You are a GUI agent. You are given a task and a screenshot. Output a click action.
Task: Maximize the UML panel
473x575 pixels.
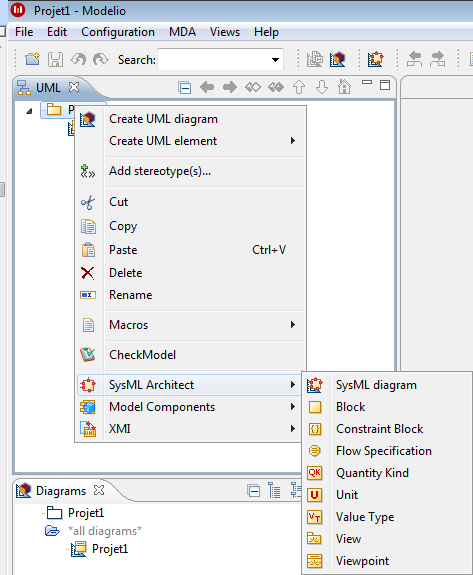tap(385, 85)
